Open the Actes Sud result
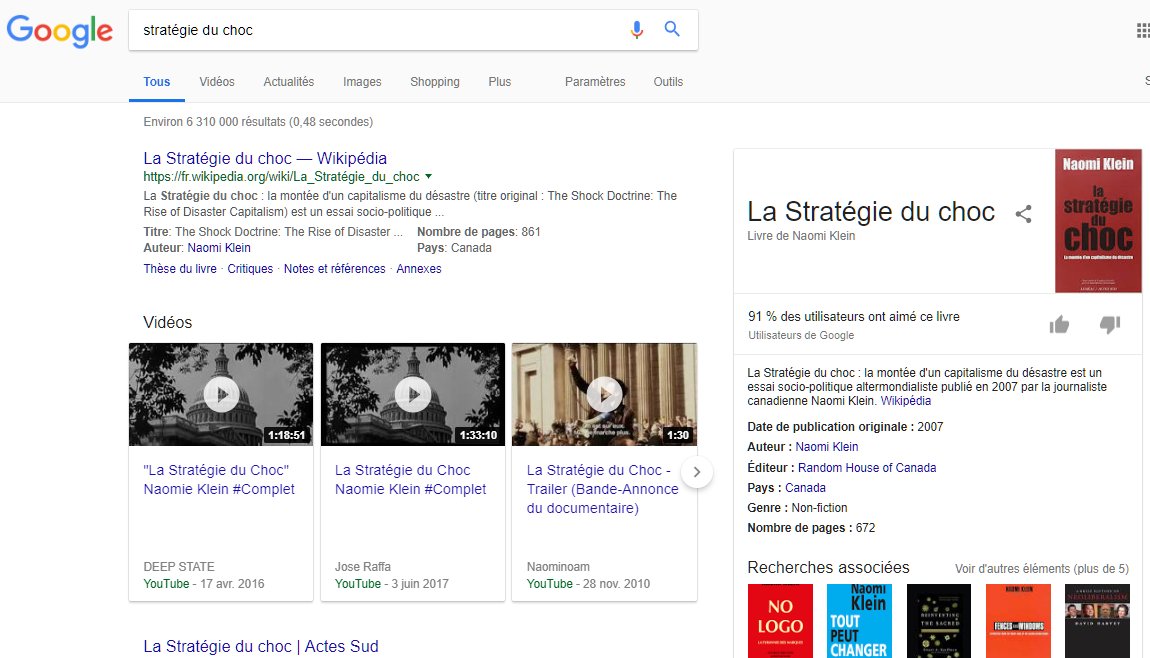1150x658 pixels. 260,646
